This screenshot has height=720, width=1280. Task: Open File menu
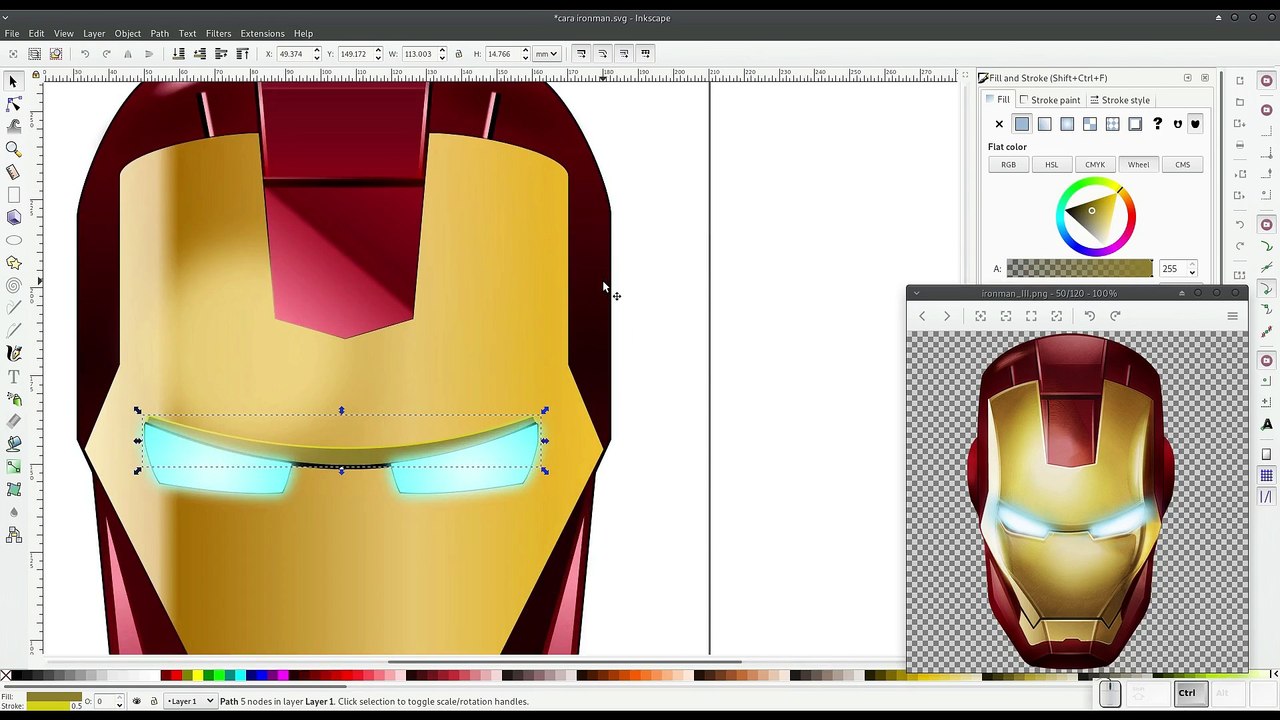[x=12, y=33]
